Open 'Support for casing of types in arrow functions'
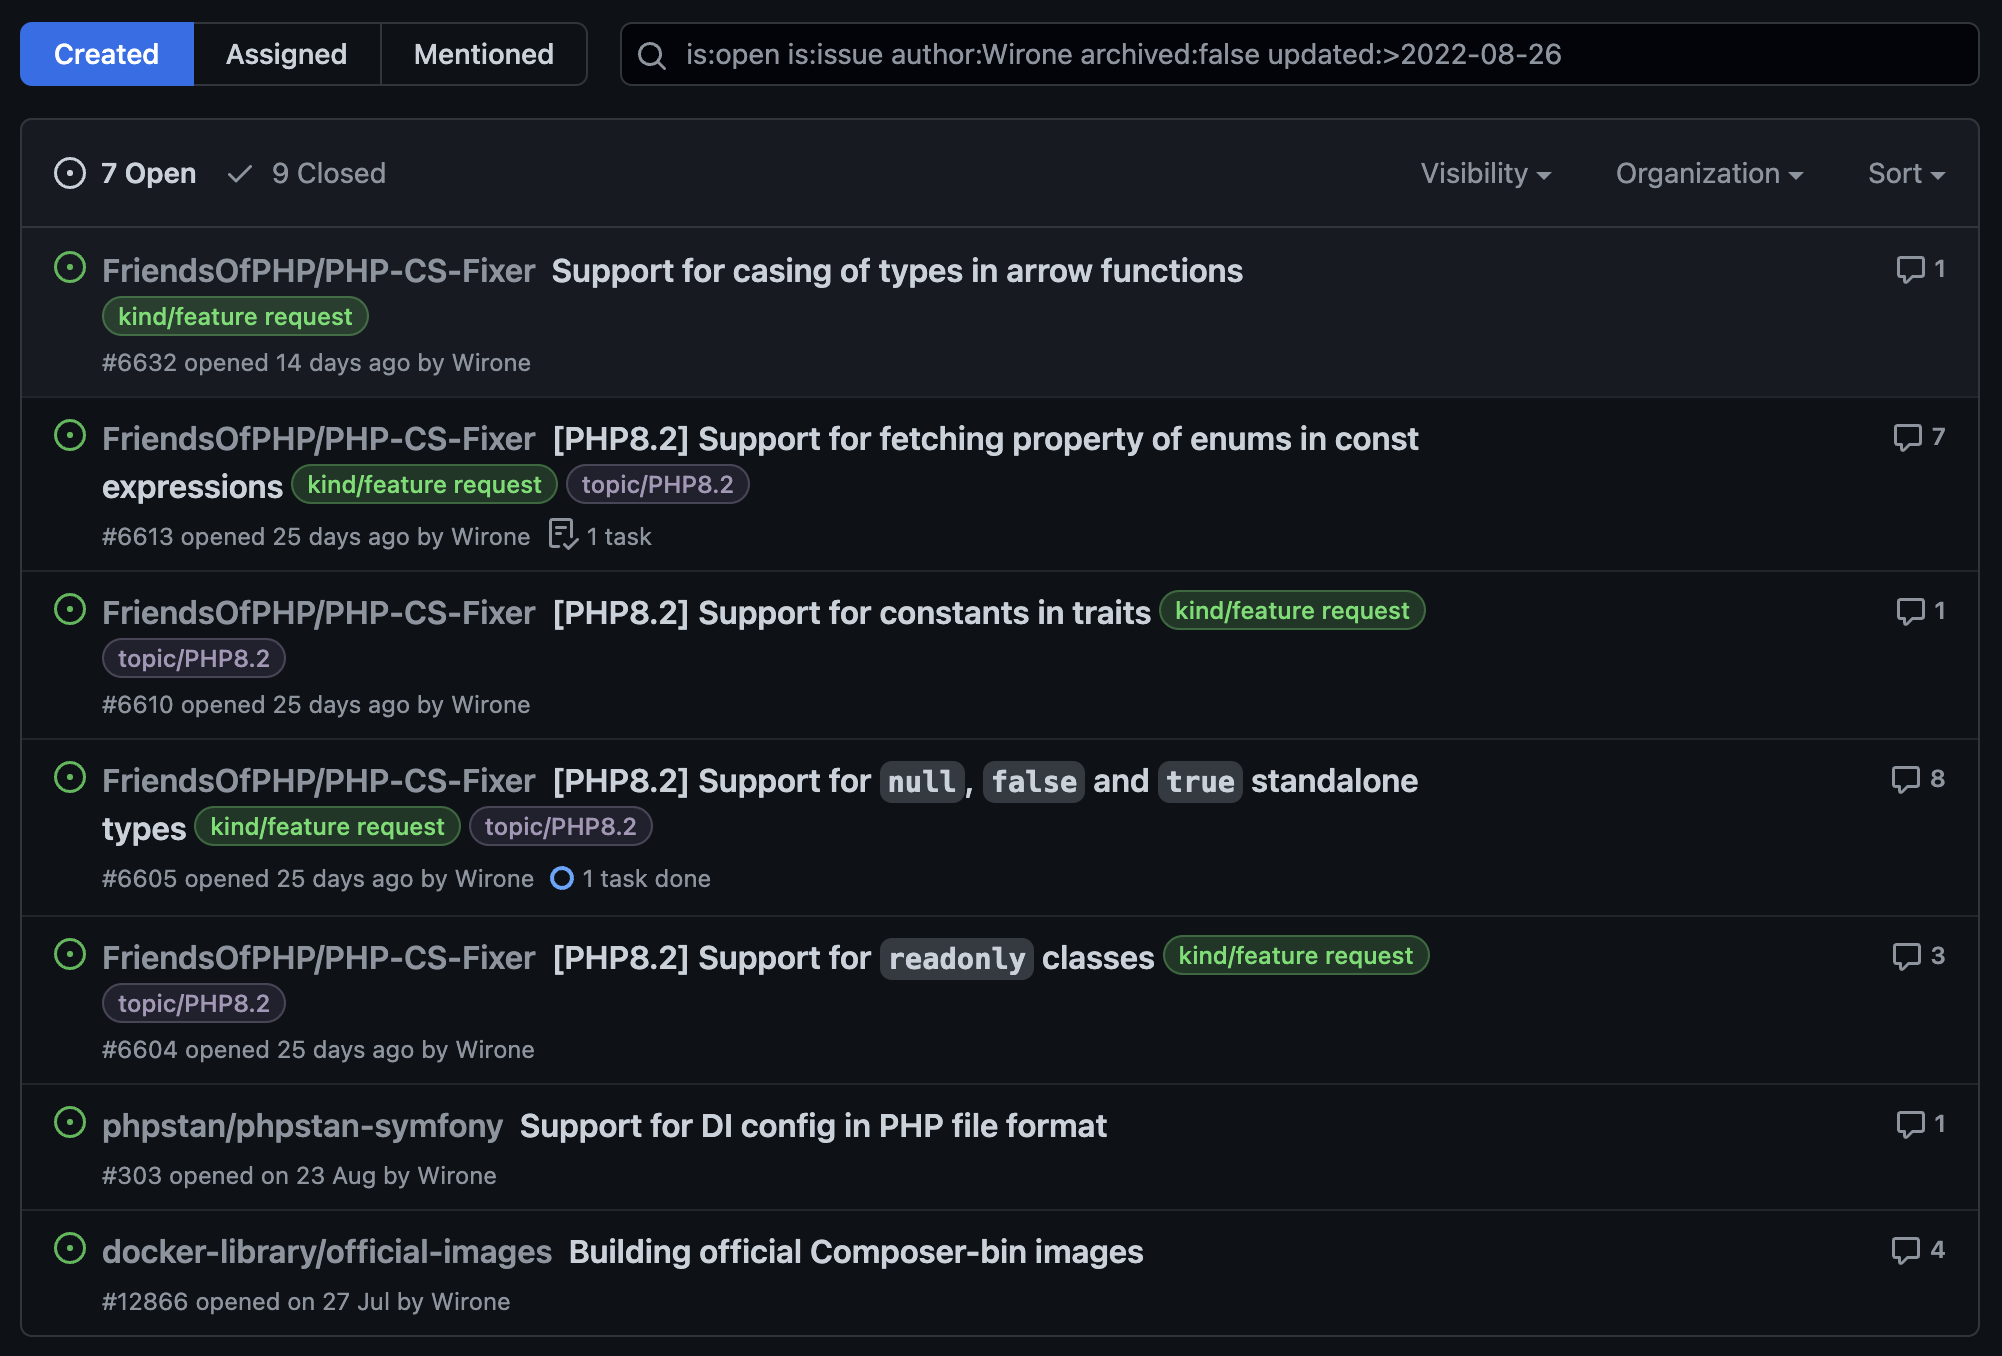This screenshot has height=1356, width=2002. [897, 271]
